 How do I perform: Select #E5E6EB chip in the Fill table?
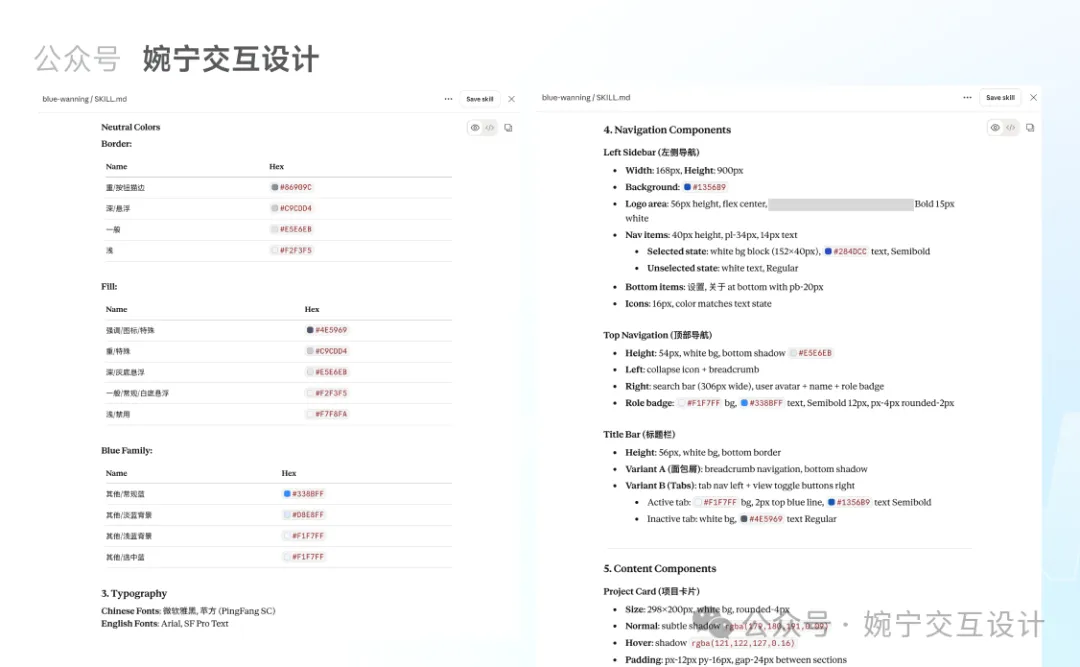pyautogui.click(x=327, y=372)
